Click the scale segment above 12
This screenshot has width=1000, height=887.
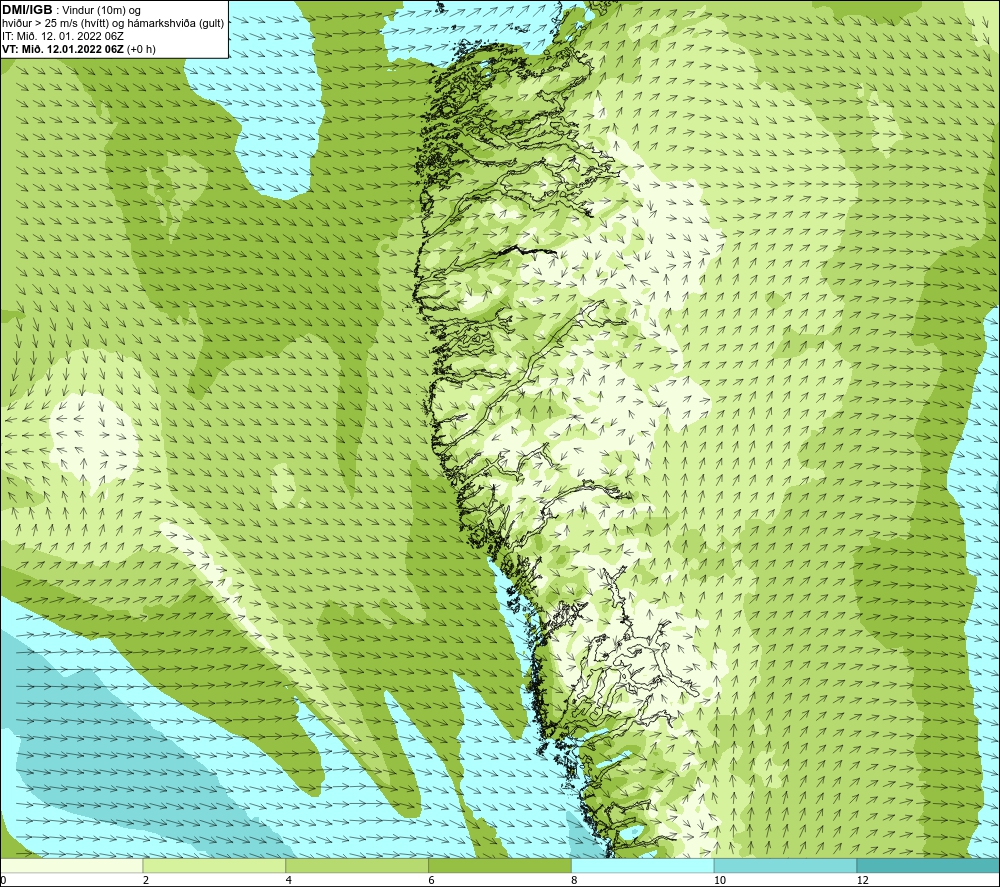[x=929, y=865]
